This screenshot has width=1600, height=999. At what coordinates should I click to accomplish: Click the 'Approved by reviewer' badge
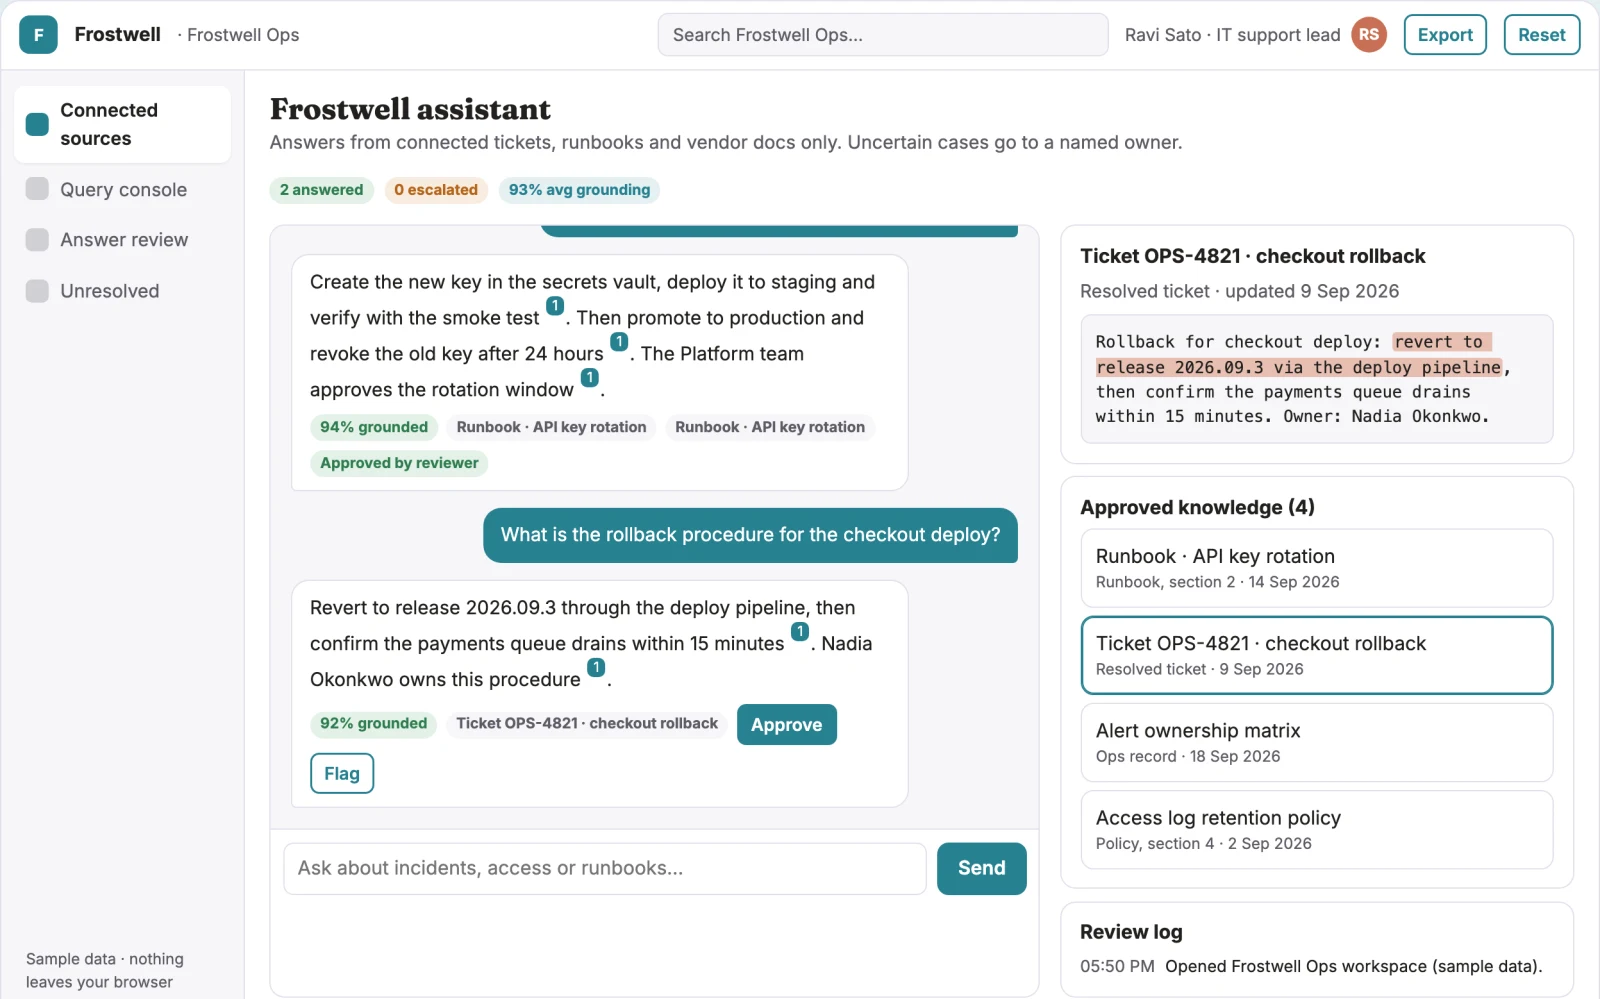399,463
